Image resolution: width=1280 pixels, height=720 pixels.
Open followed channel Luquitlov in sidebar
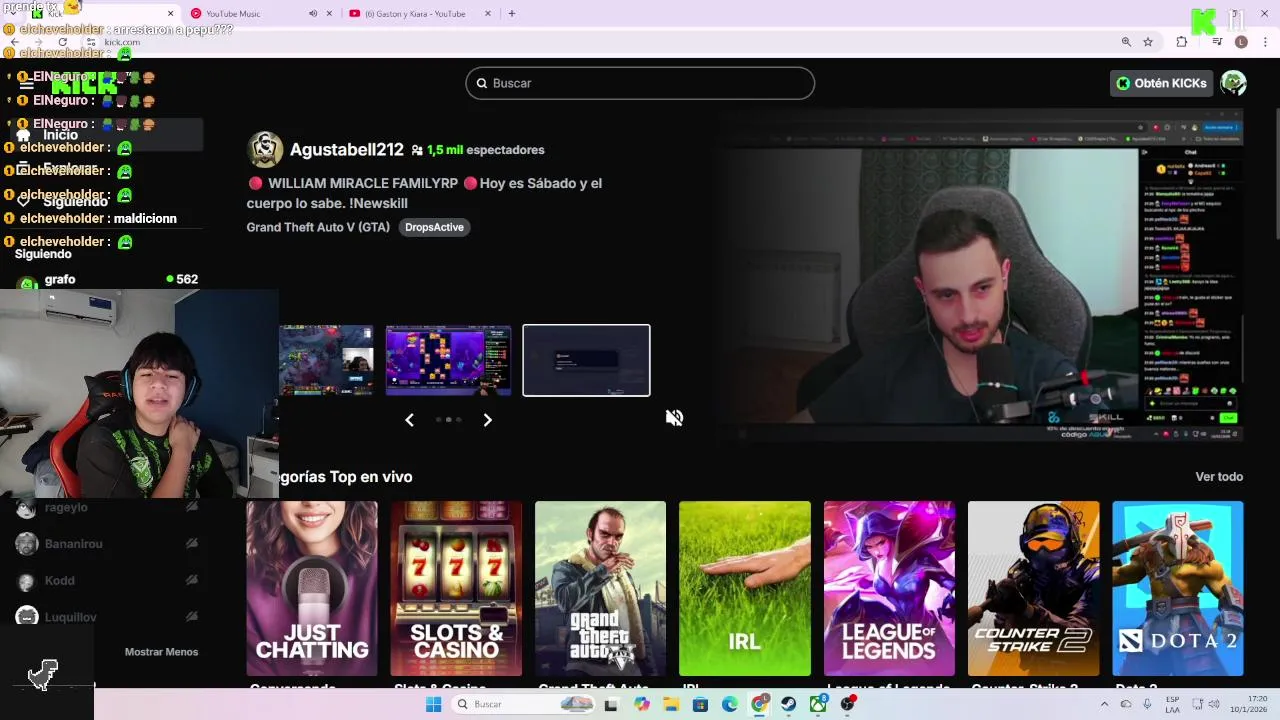pos(107,617)
